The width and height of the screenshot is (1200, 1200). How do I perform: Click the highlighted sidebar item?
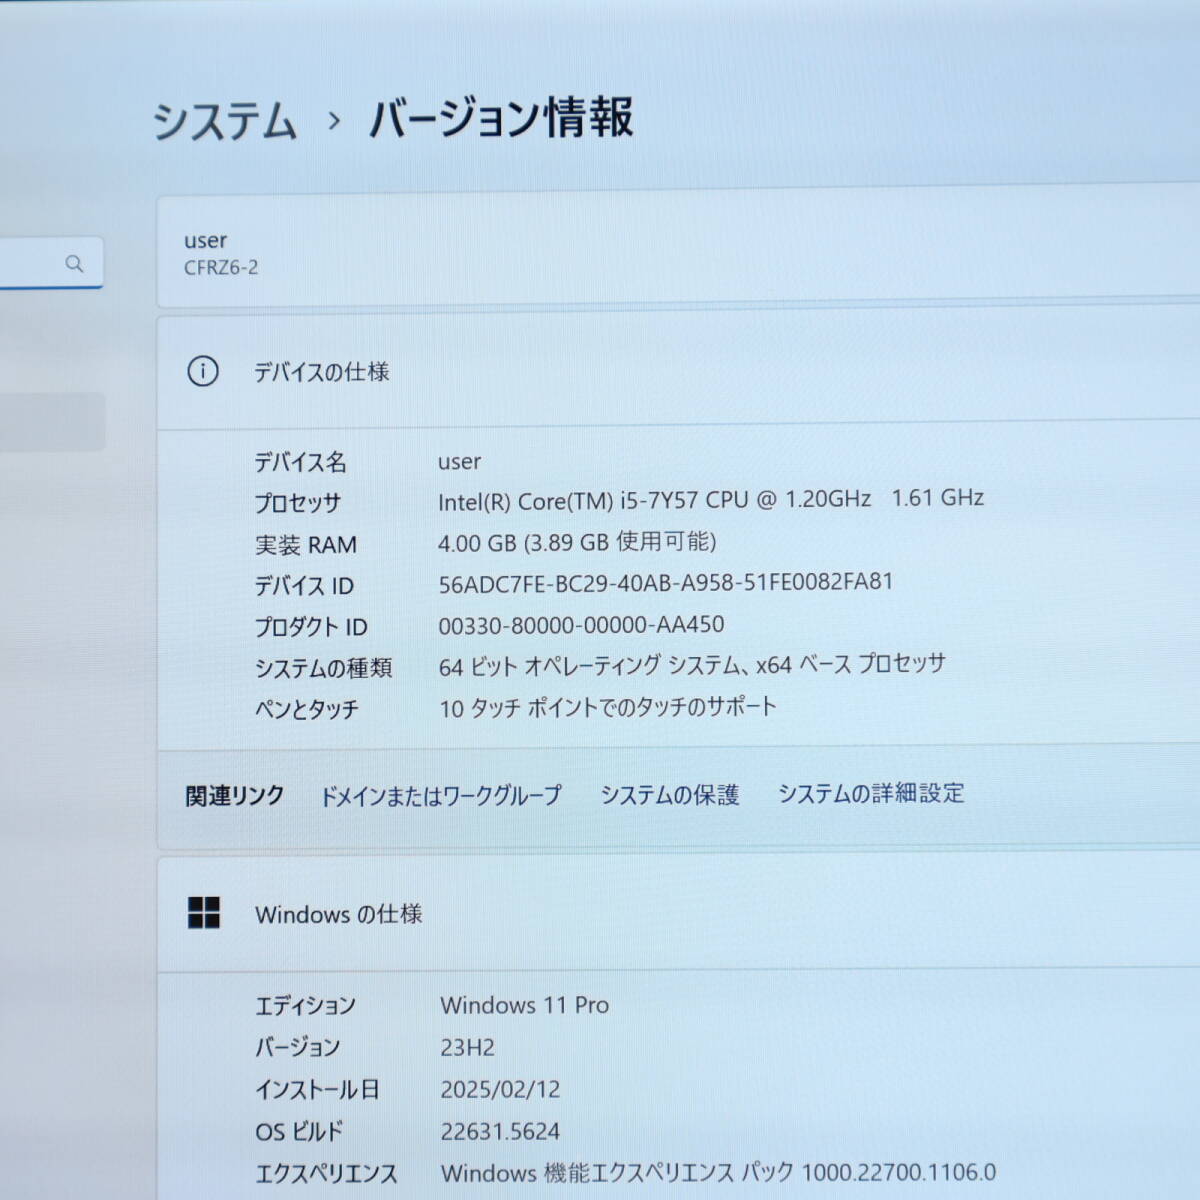click(52, 421)
